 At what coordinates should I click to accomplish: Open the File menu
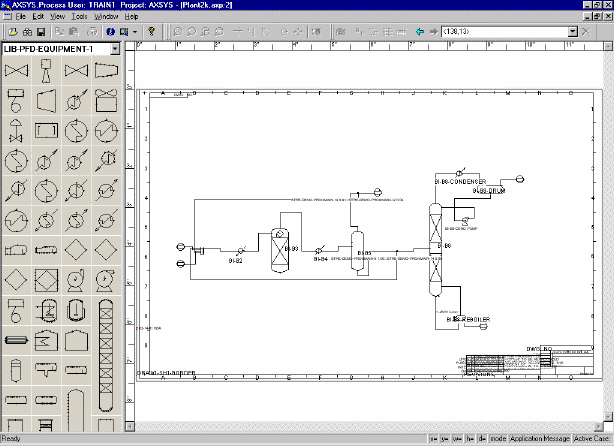point(21,16)
